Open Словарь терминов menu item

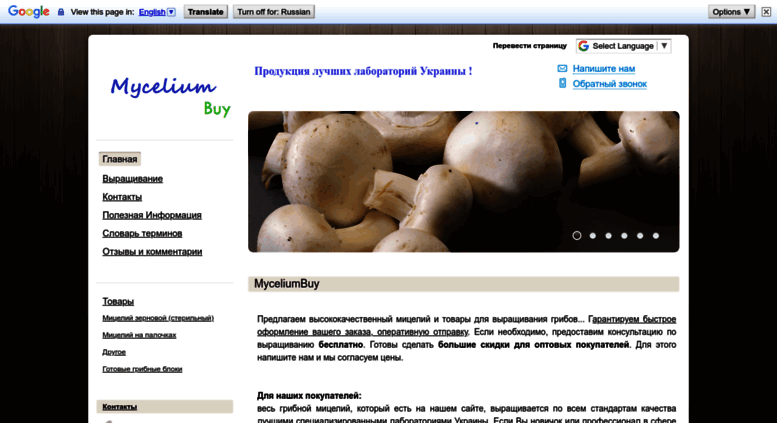click(142, 233)
